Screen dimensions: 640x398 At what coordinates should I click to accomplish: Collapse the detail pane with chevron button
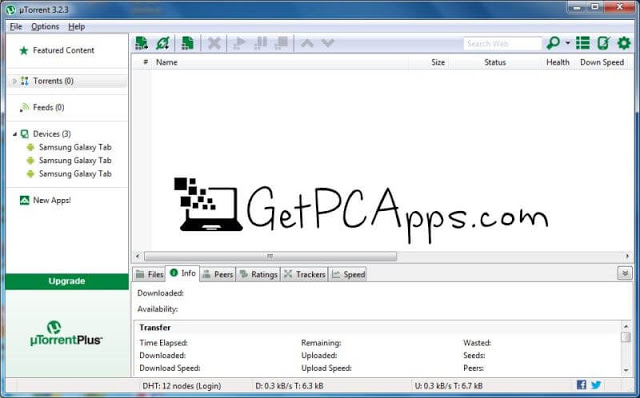pos(624,273)
